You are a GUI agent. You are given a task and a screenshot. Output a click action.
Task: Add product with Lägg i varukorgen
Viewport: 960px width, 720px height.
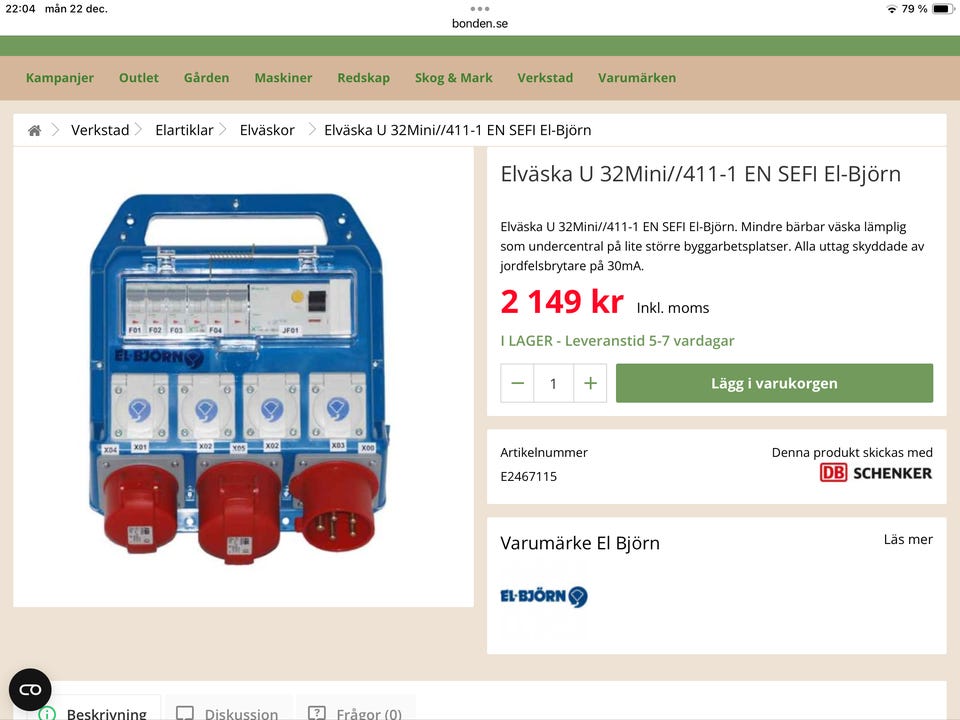[774, 383]
